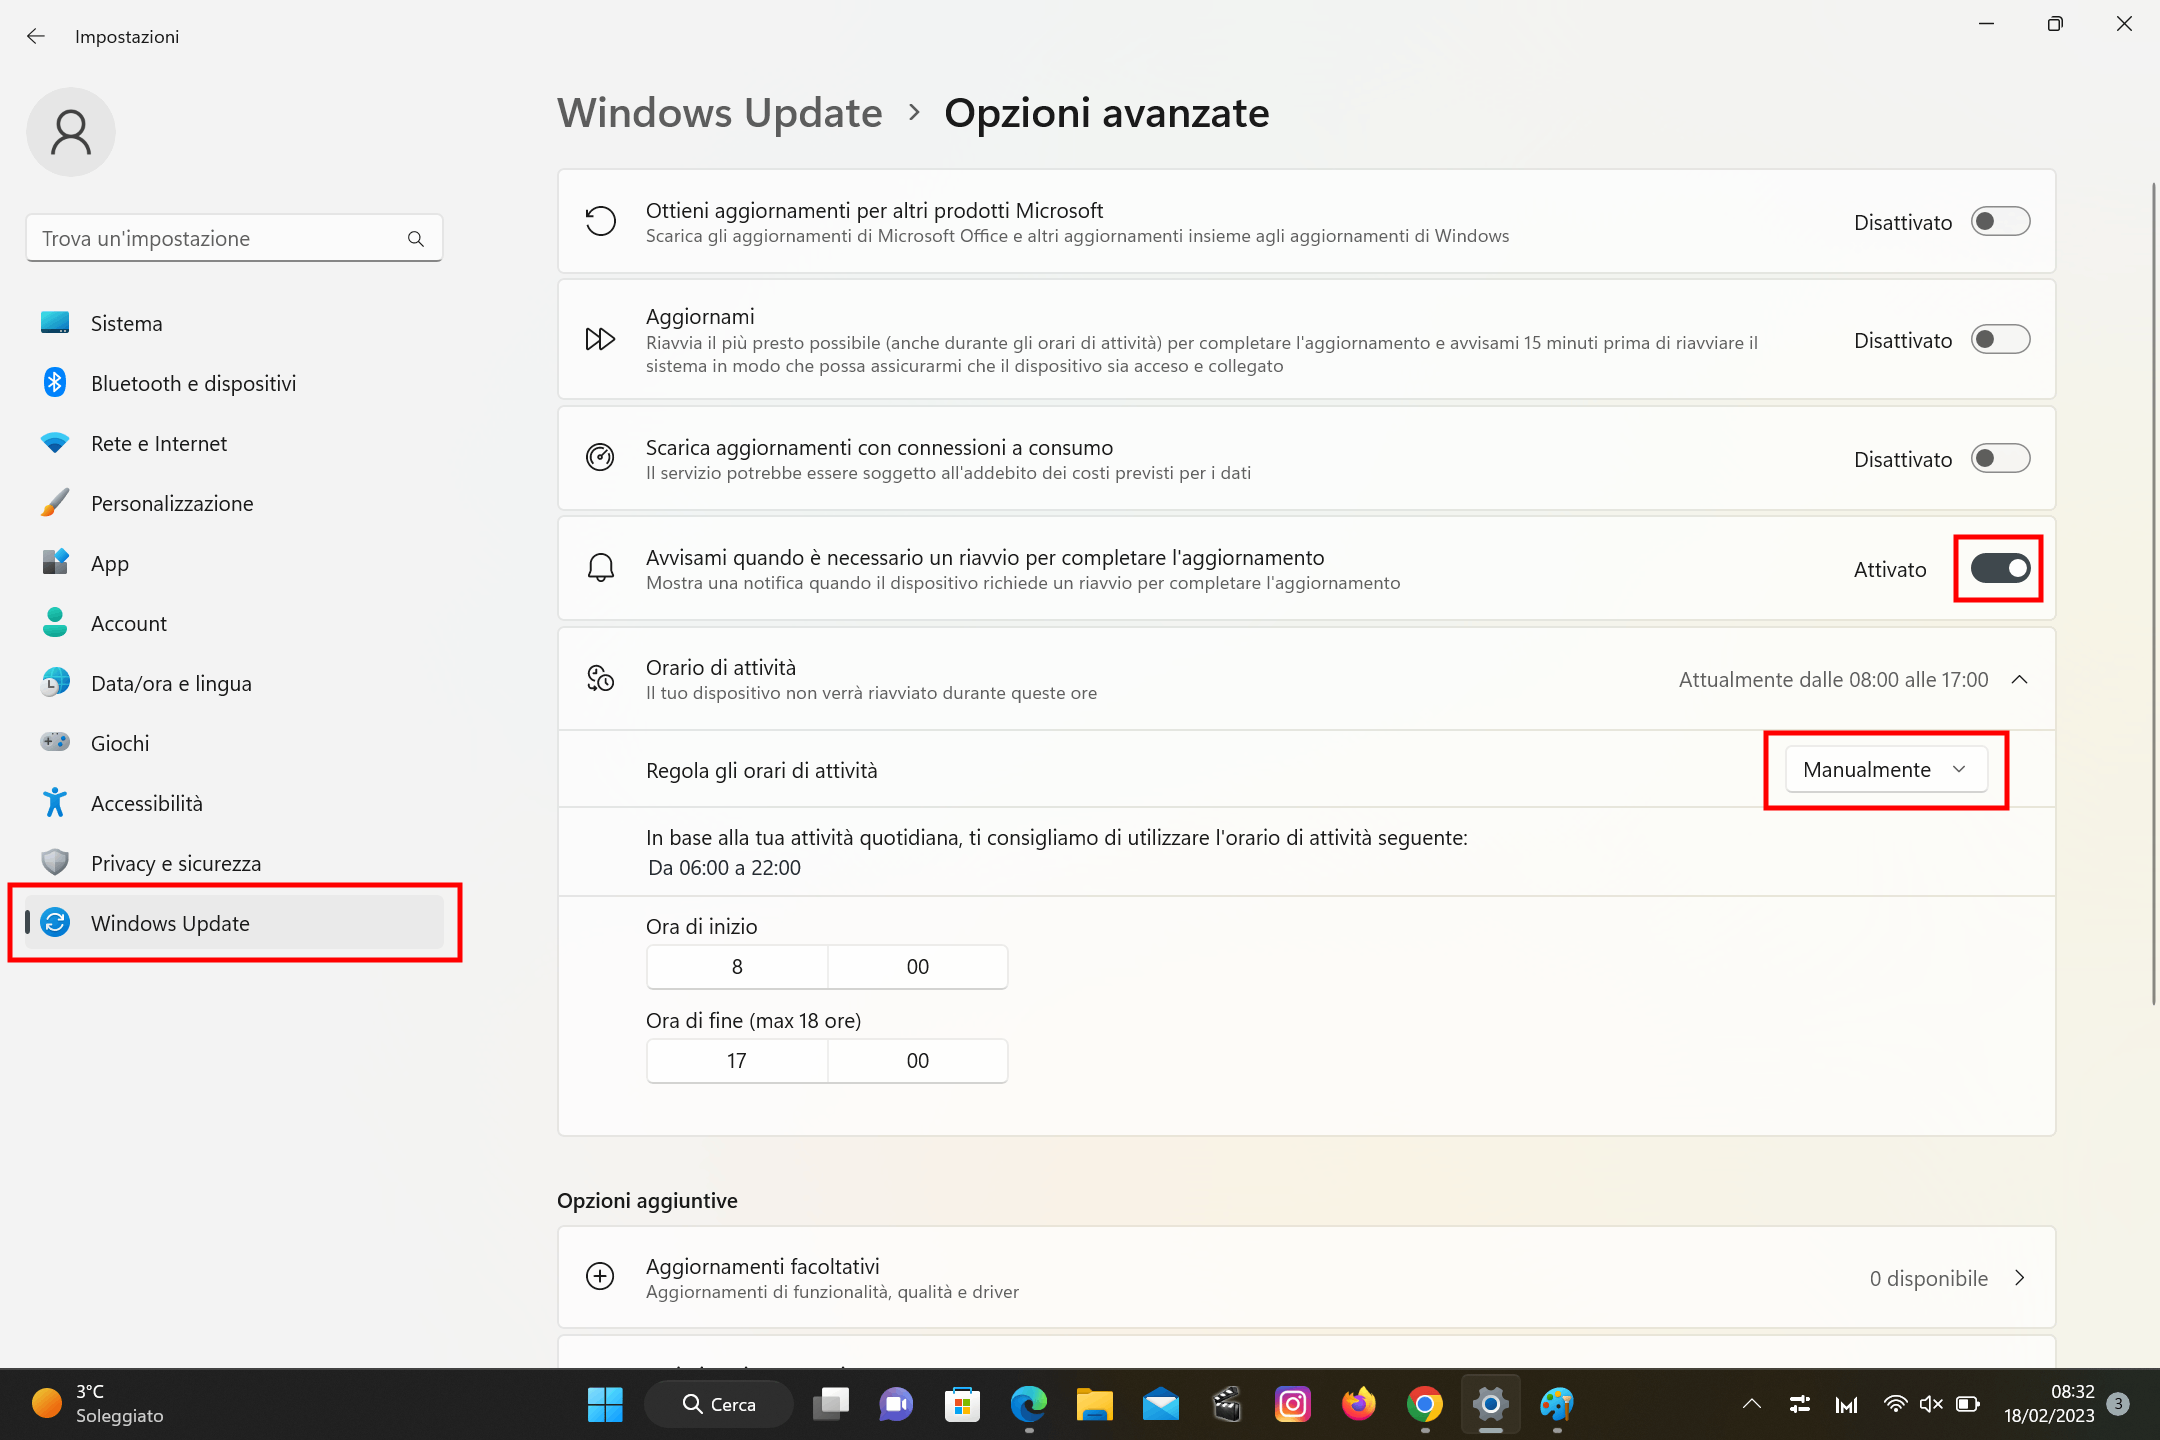Viewport: 2160px width, 1440px height.
Task: Collapse the Orario di attività section
Action: point(2019,679)
